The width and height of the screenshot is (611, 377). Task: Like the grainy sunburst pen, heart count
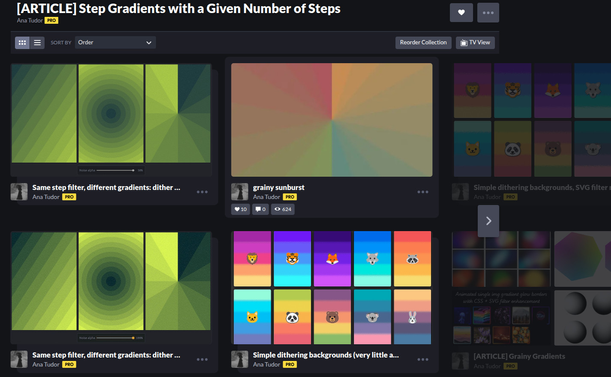240,209
